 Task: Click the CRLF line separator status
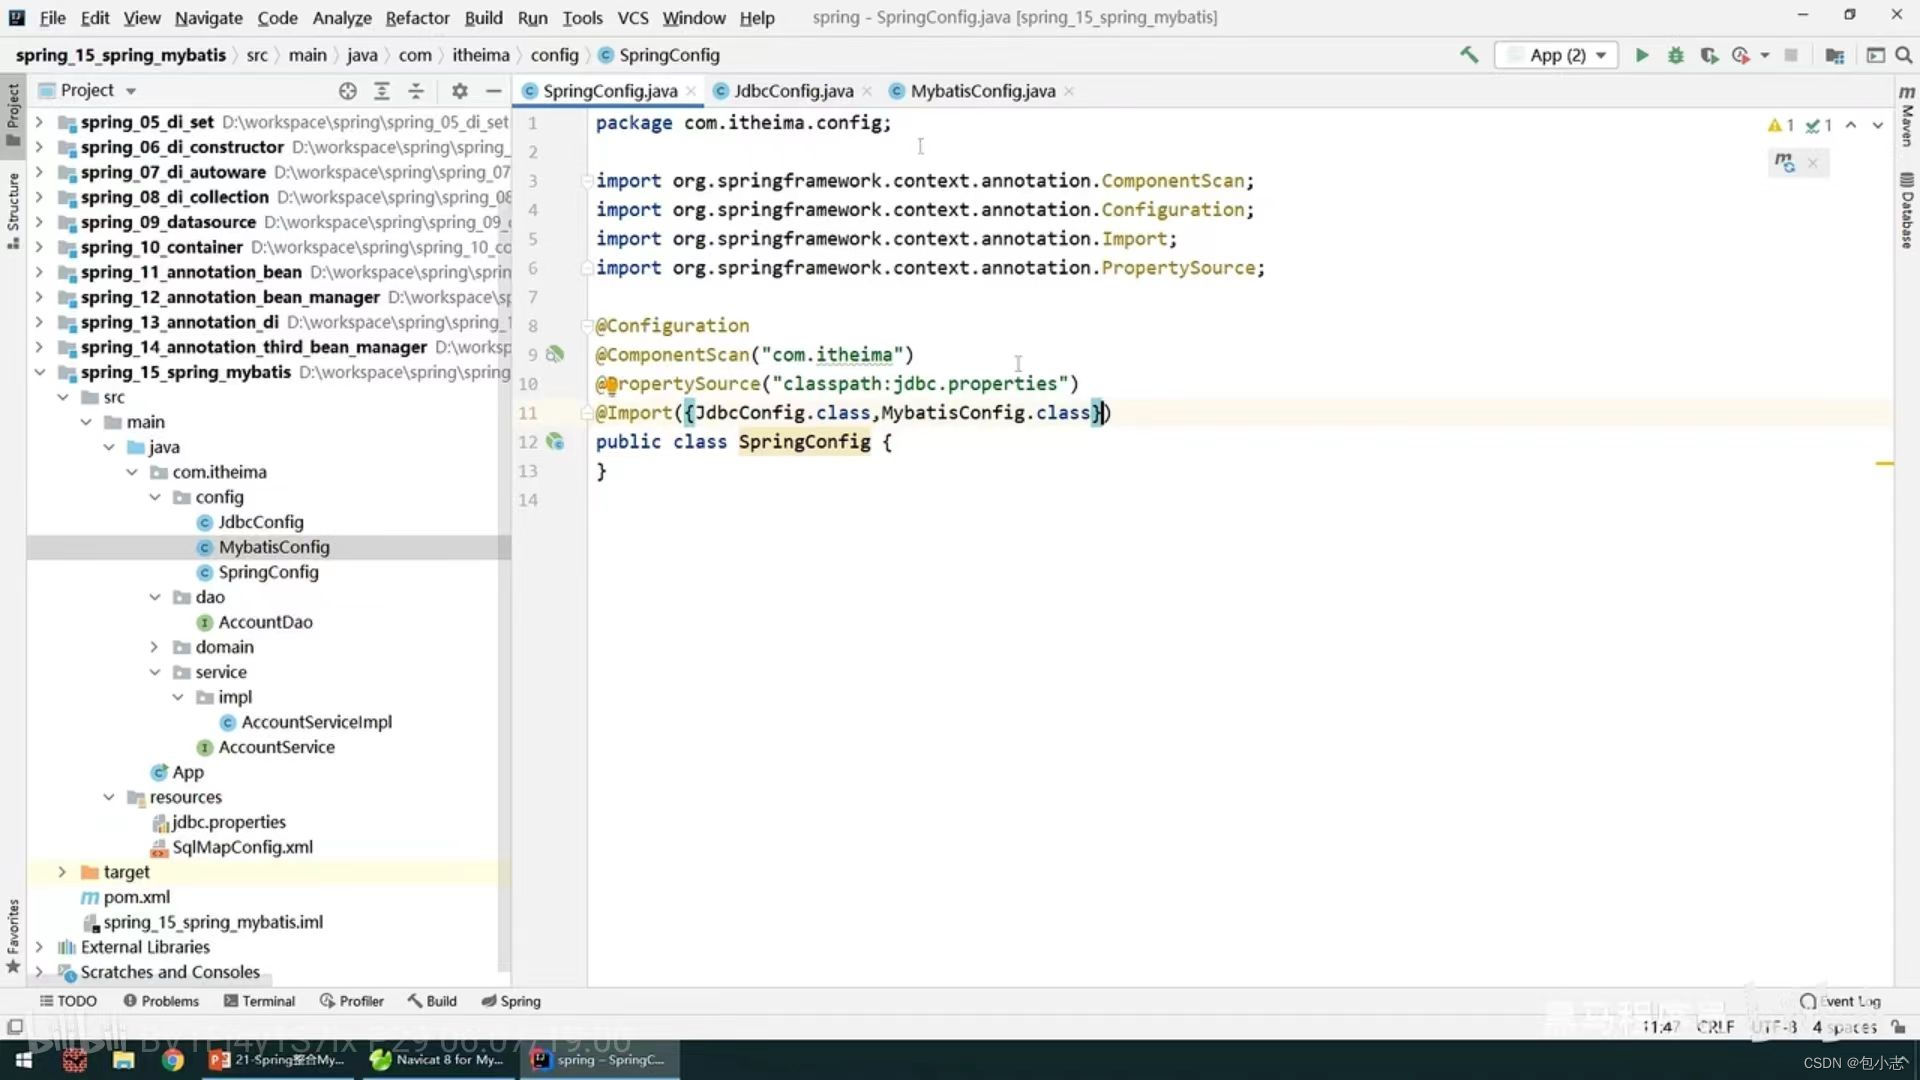click(x=1715, y=1027)
